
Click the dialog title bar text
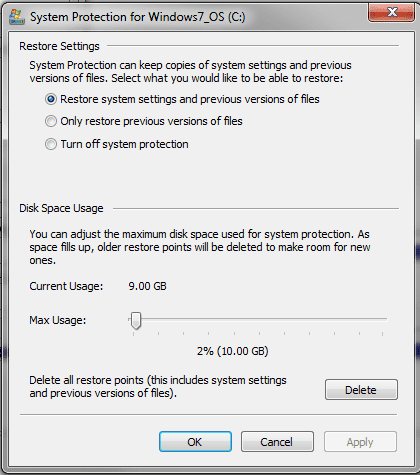tap(138, 17)
